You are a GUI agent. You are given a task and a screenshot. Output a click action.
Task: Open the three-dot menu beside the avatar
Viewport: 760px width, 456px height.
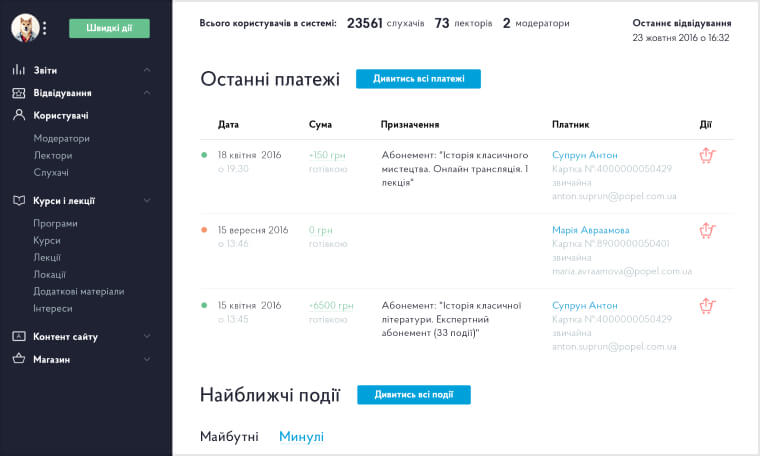(x=45, y=29)
